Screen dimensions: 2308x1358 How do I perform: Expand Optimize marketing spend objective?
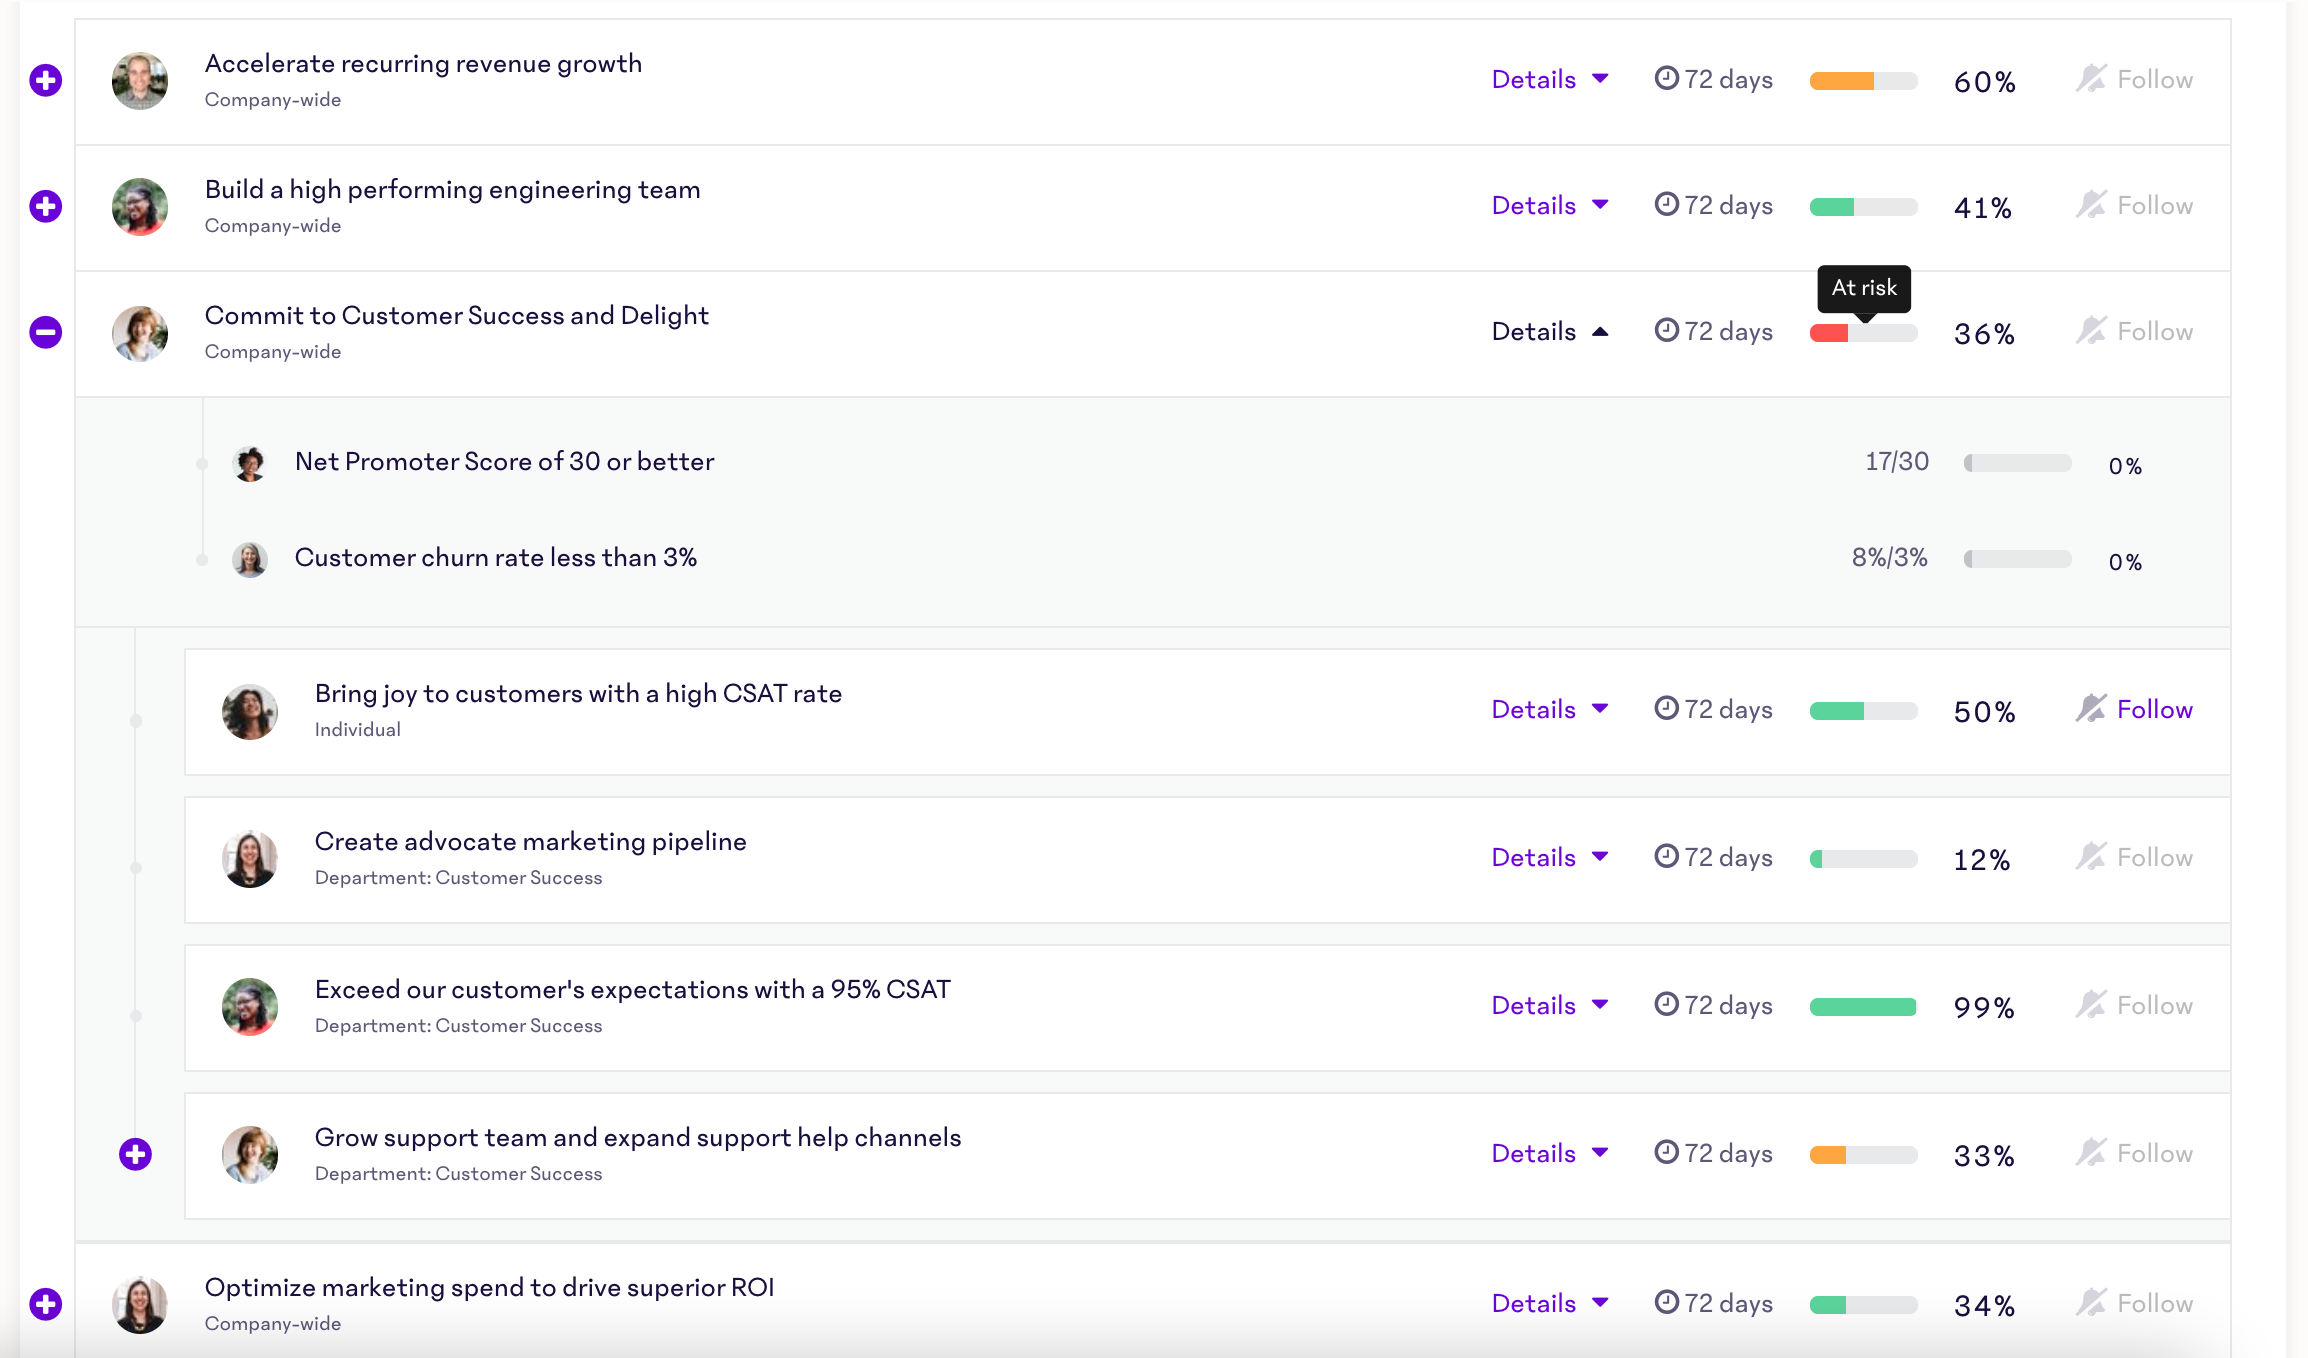click(46, 1304)
